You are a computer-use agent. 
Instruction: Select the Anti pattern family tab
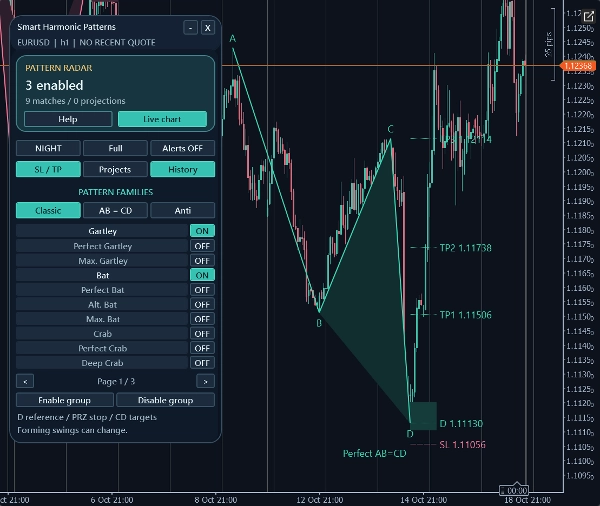tap(183, 211)
